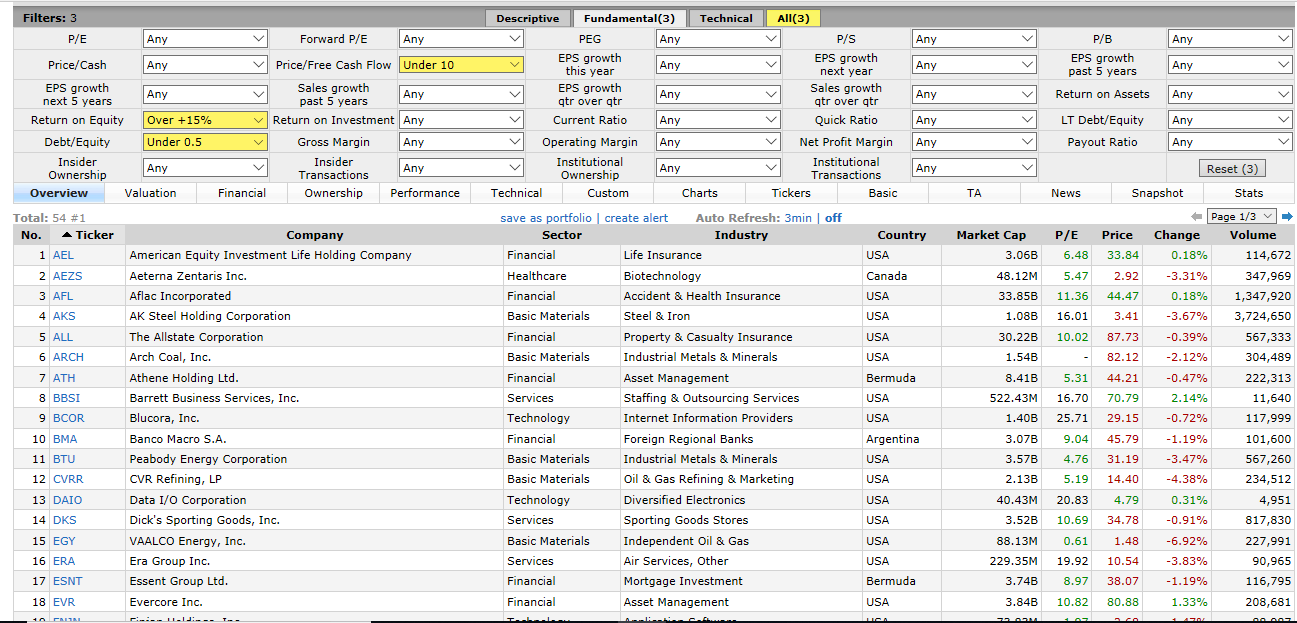Switch to the Descriptive filter tab

point(527,18)
